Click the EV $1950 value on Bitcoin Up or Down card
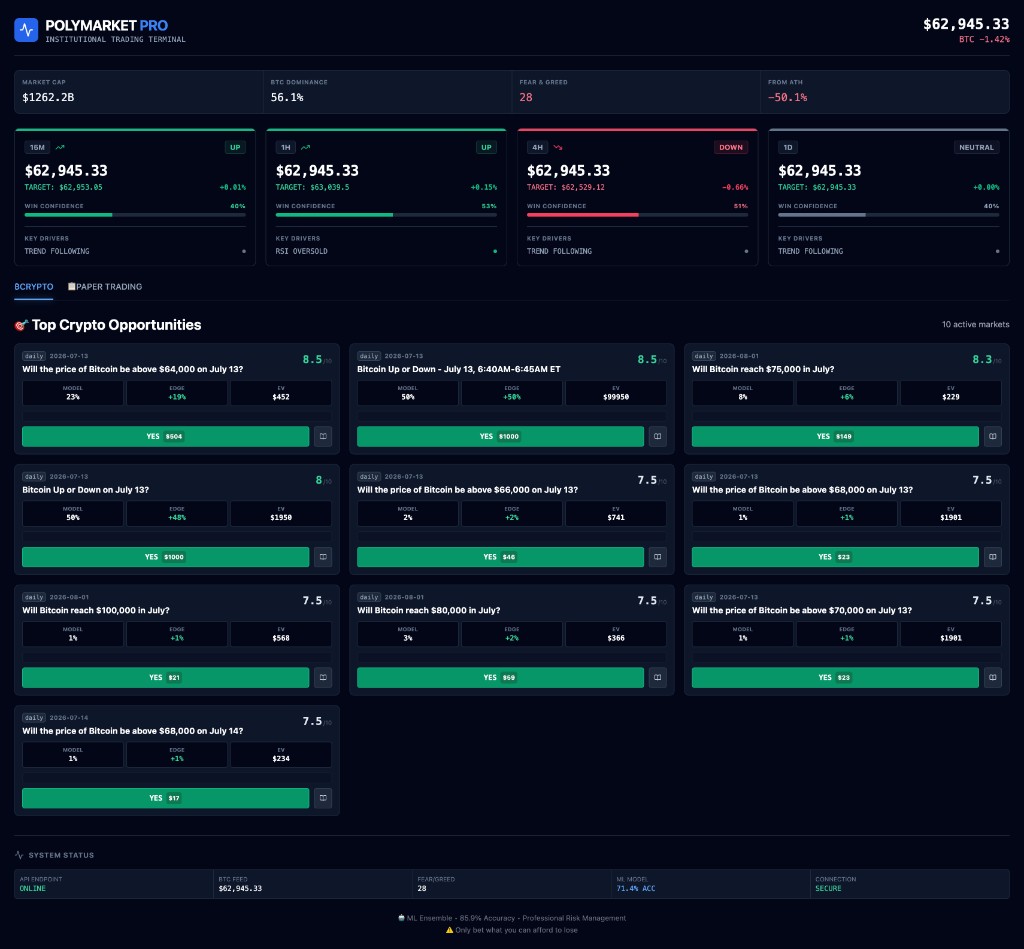 point(281,517)
